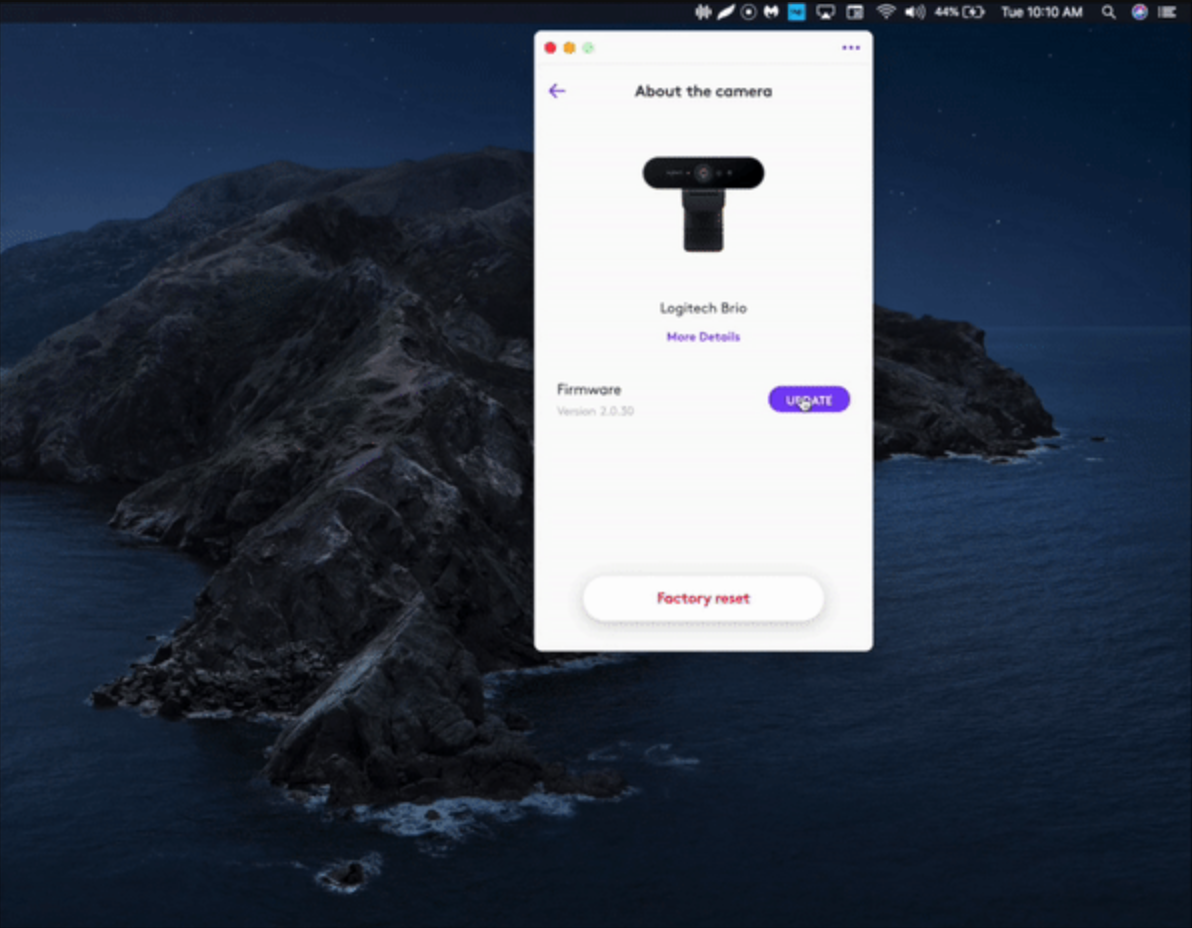
Task: Click the feather menu bar icon
Action: point(726,11)
